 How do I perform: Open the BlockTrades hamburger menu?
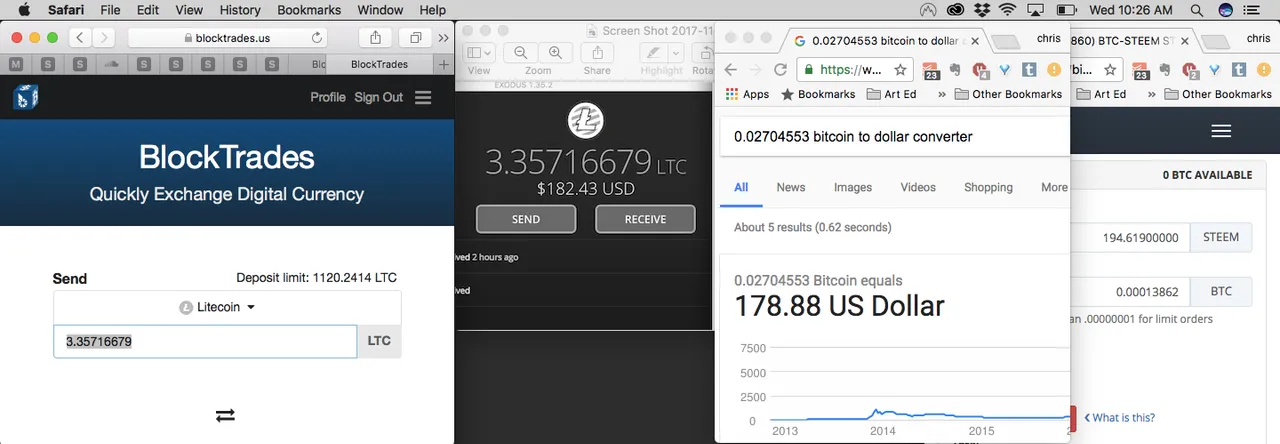click(x=423, y=97)
